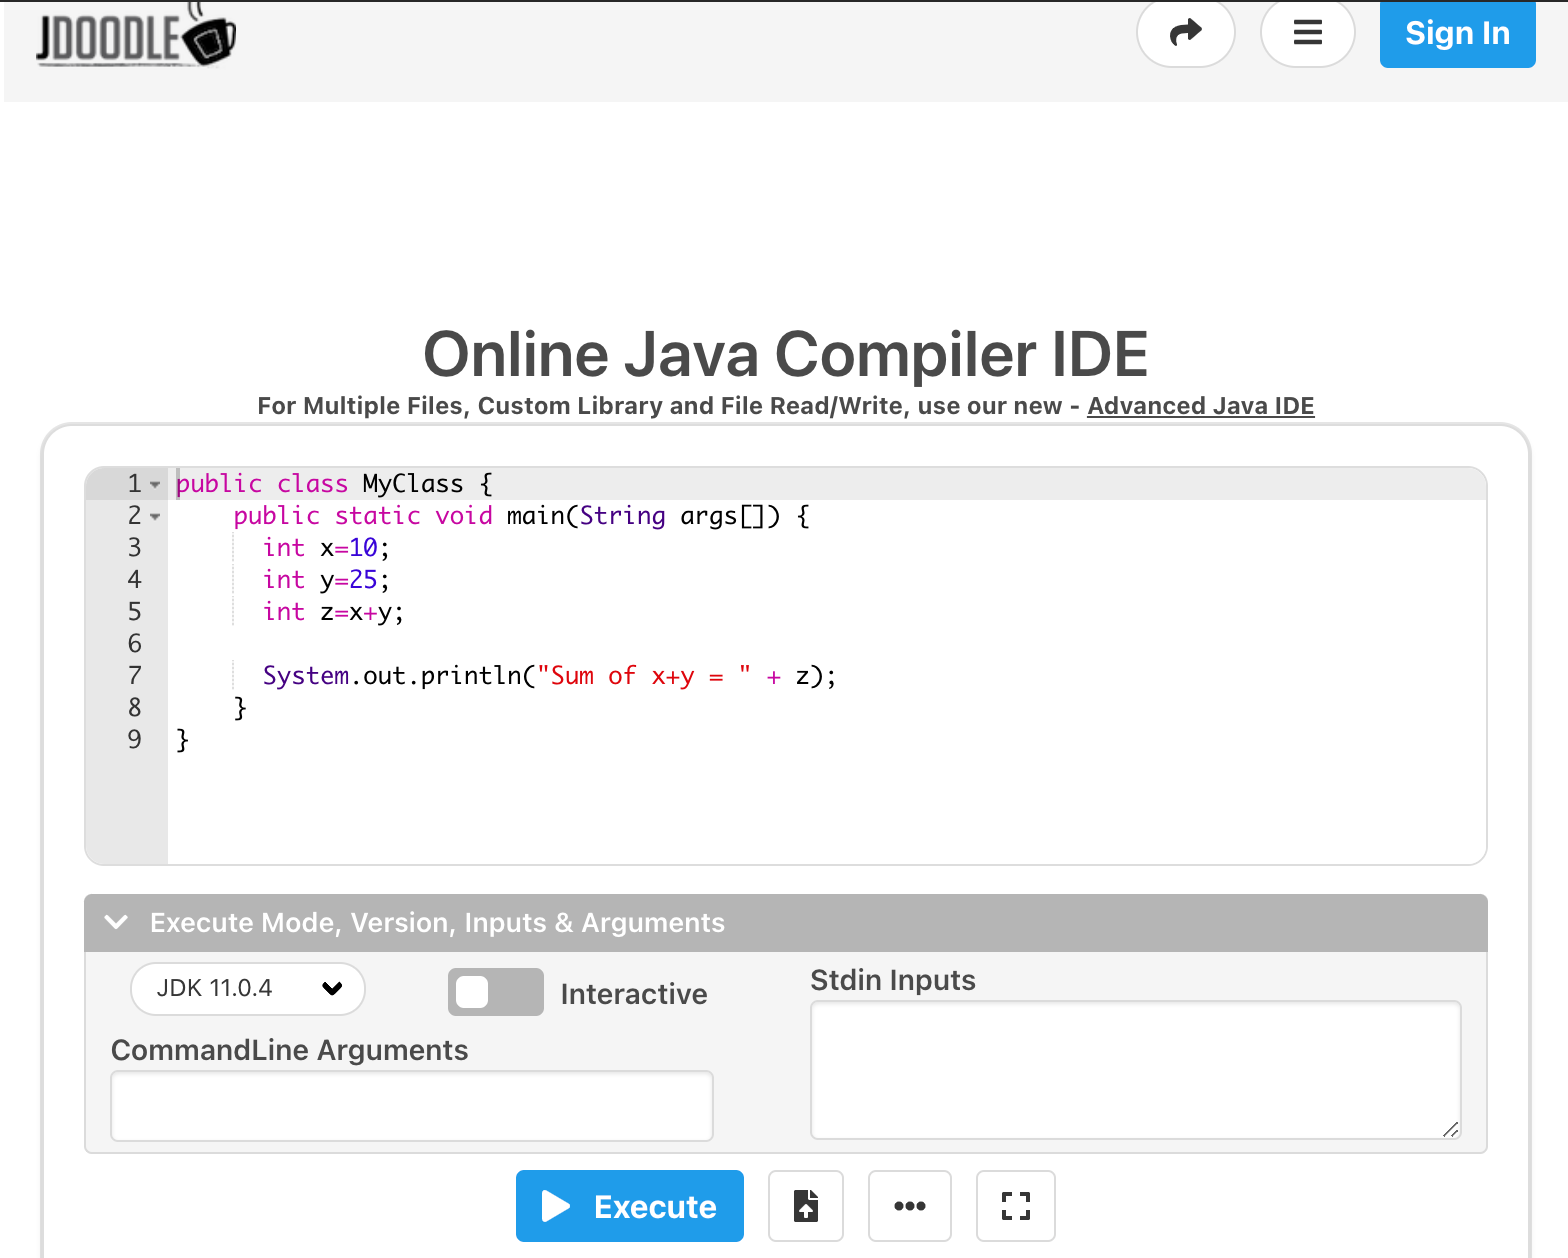Click the JDoodle logo

click(x=136, y=35)
